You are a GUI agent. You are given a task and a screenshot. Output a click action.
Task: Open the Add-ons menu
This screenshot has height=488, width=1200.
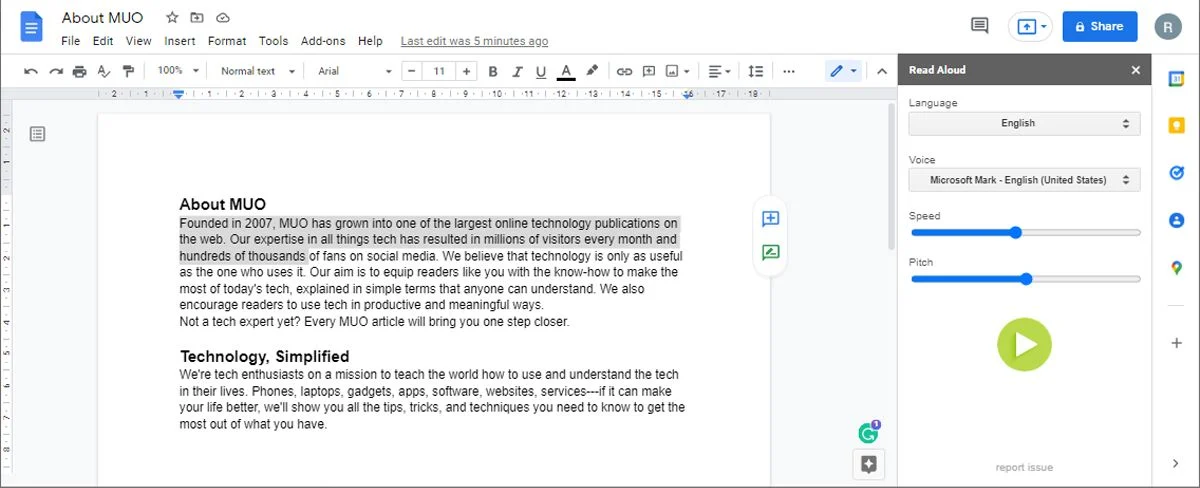pos(323,41)
